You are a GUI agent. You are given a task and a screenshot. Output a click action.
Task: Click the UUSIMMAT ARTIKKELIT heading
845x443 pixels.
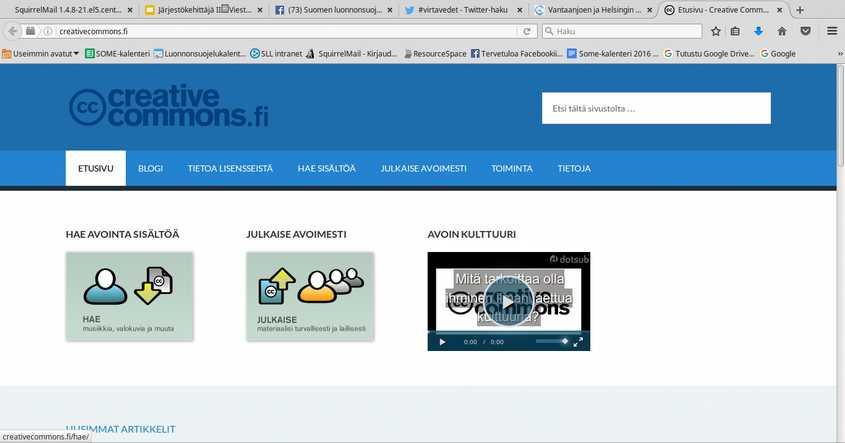(121, 429)
